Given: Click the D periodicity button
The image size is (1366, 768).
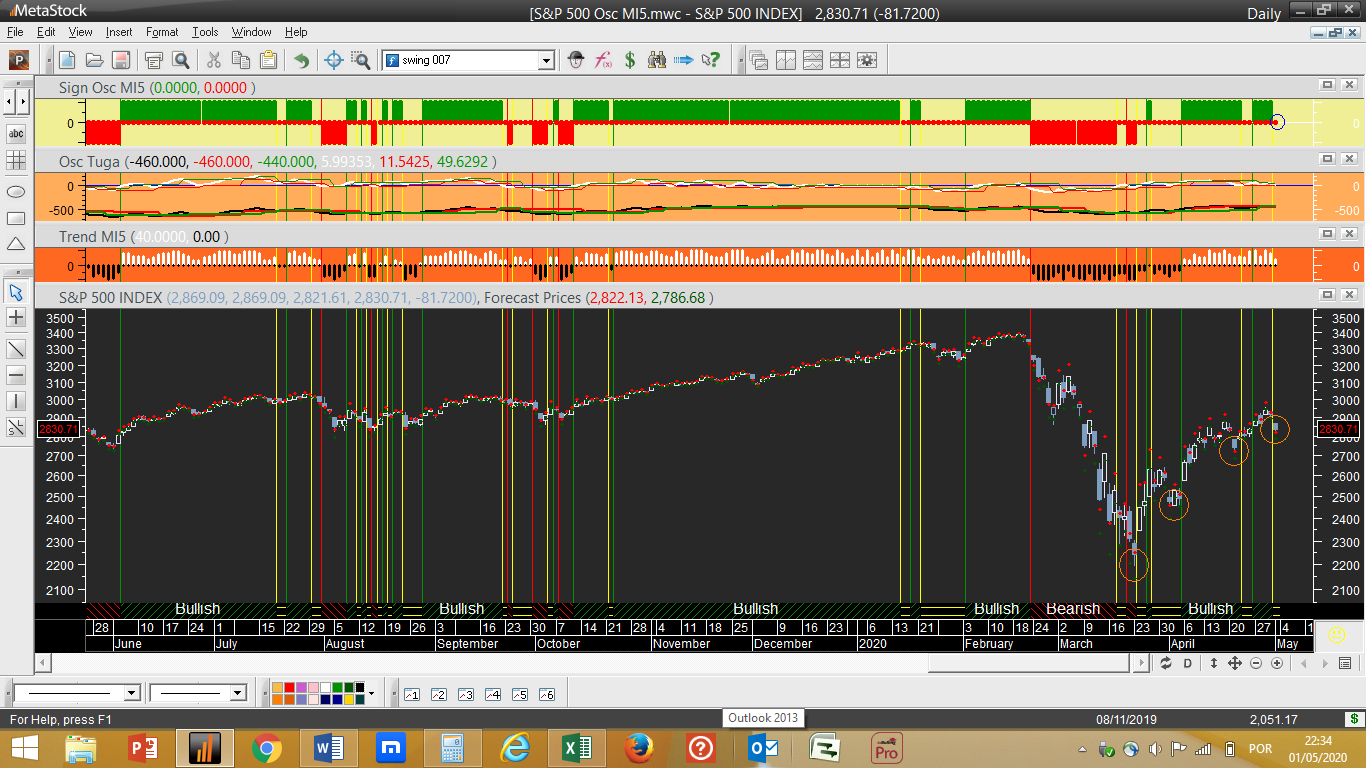Looking at the screenshot, I should pyautogui.click(x=1188, y=663).
